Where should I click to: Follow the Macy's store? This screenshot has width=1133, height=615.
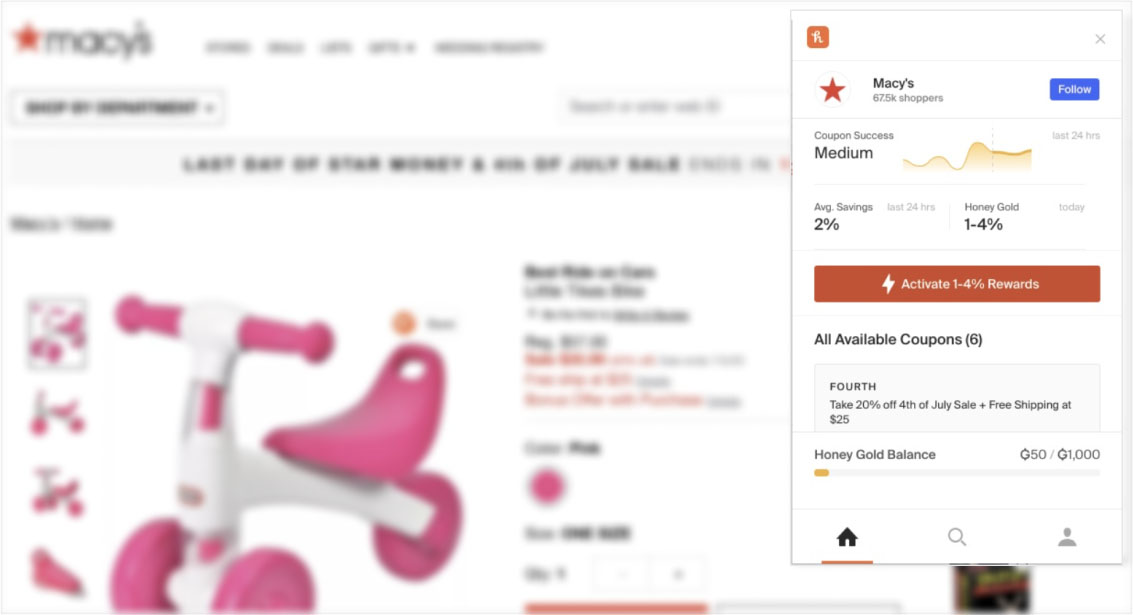pyautogui.click(x=1074, y=90)
